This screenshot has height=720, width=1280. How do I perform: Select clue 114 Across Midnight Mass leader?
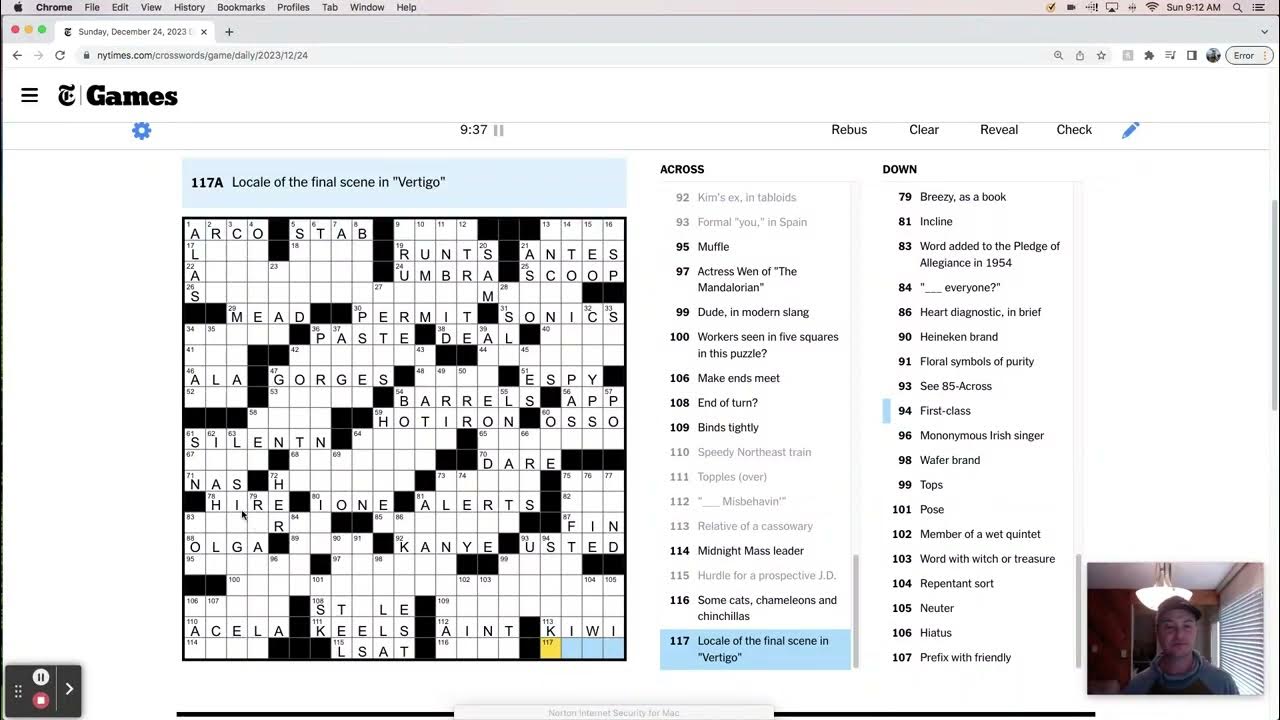[755, 551]
